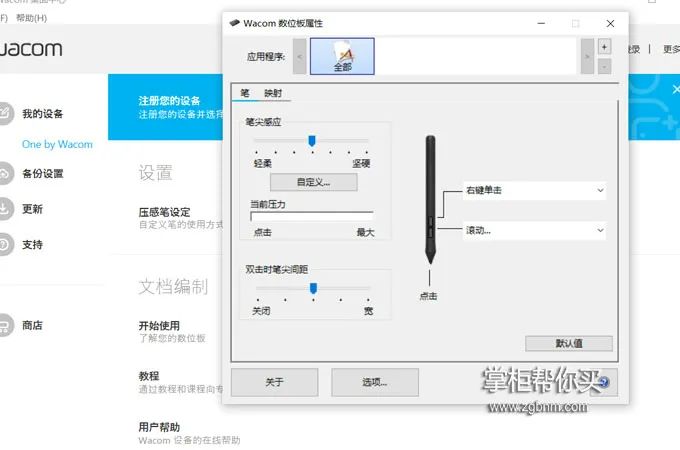Viewport: 680px width, 450px height.
Task: Click 宽 label of double-click distance
Action: [369, 311]
